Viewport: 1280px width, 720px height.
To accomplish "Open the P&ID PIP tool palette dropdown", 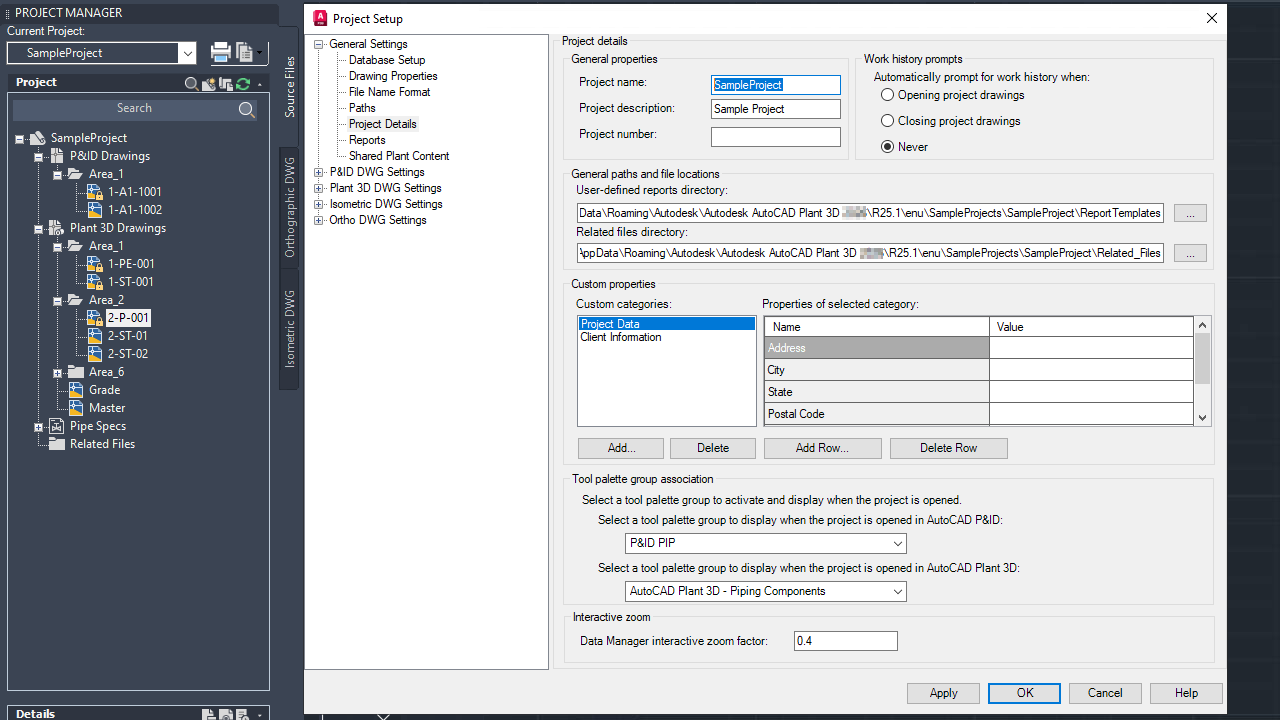I will (x=897, y=543).
